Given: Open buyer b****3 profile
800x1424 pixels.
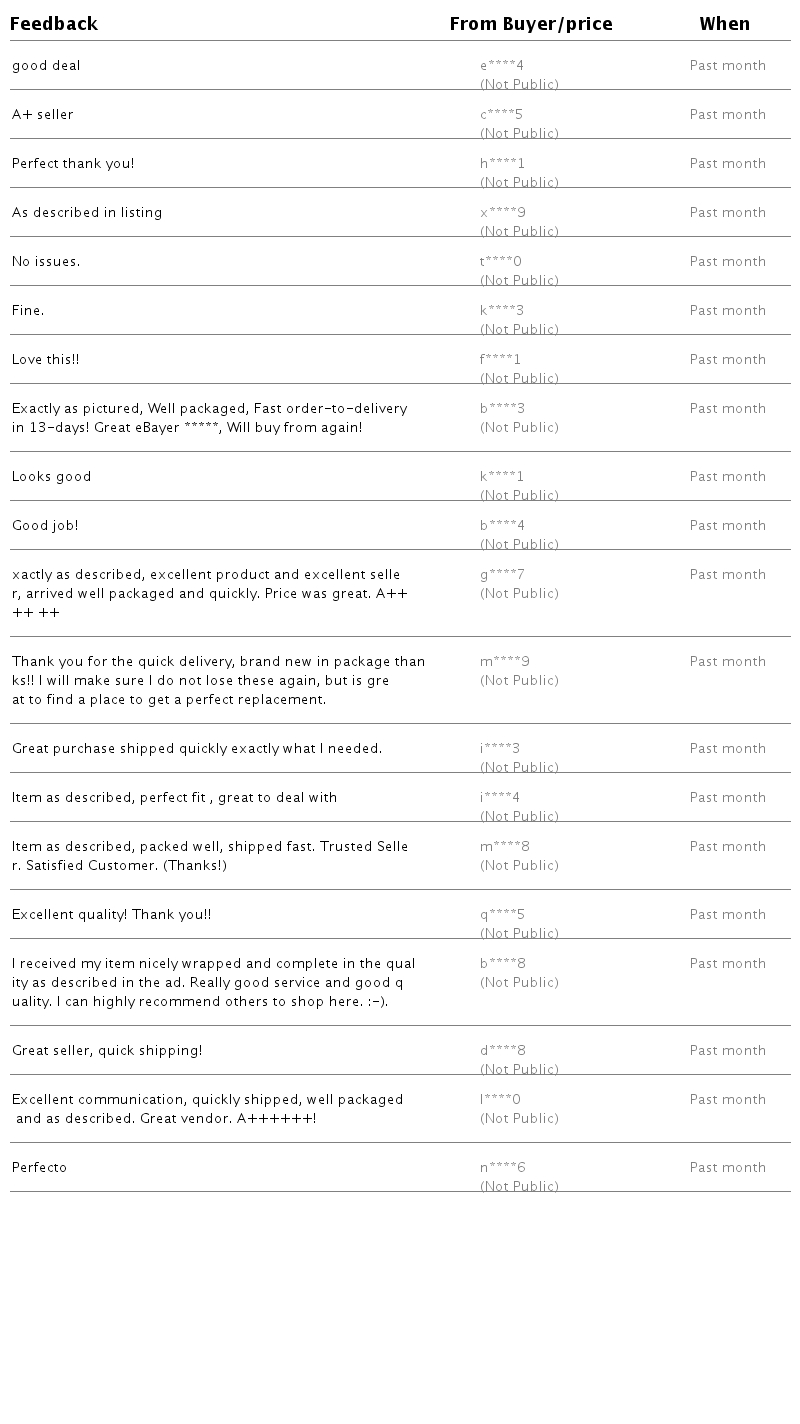Looking at the screenshot, I should pos(503,409).
